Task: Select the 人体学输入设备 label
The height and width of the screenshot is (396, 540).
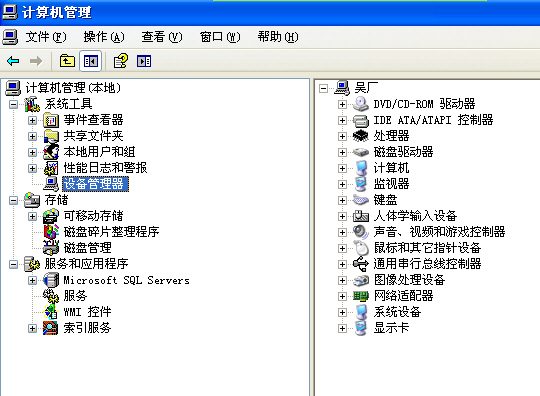Action: click(x=415, y=216)
